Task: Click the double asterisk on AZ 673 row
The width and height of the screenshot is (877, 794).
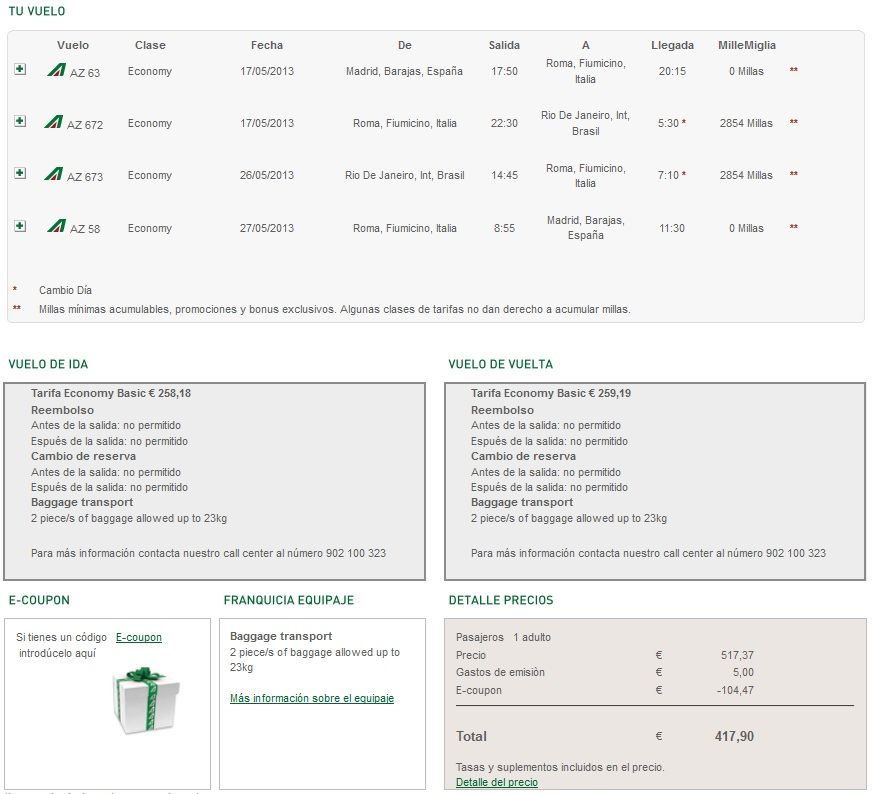Action: (793, 174)
